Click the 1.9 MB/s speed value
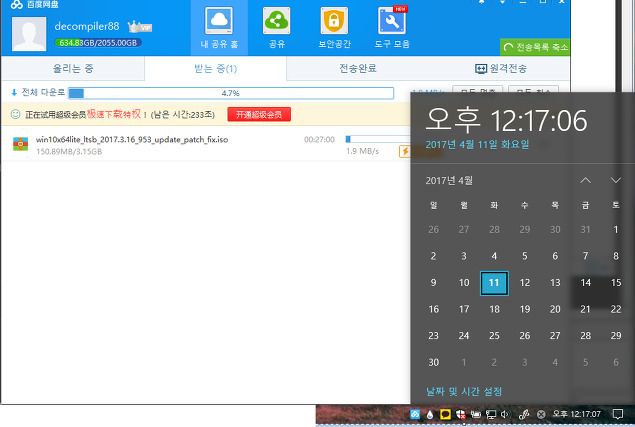 362,151
